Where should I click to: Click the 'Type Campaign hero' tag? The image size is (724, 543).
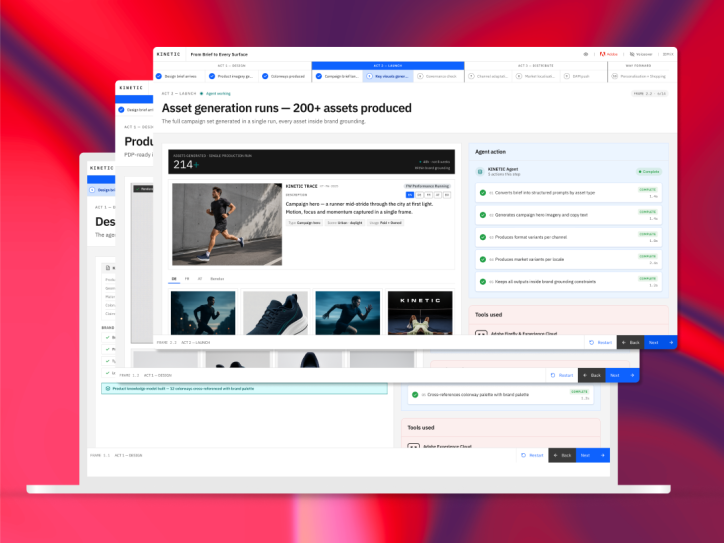coord(304,223)
